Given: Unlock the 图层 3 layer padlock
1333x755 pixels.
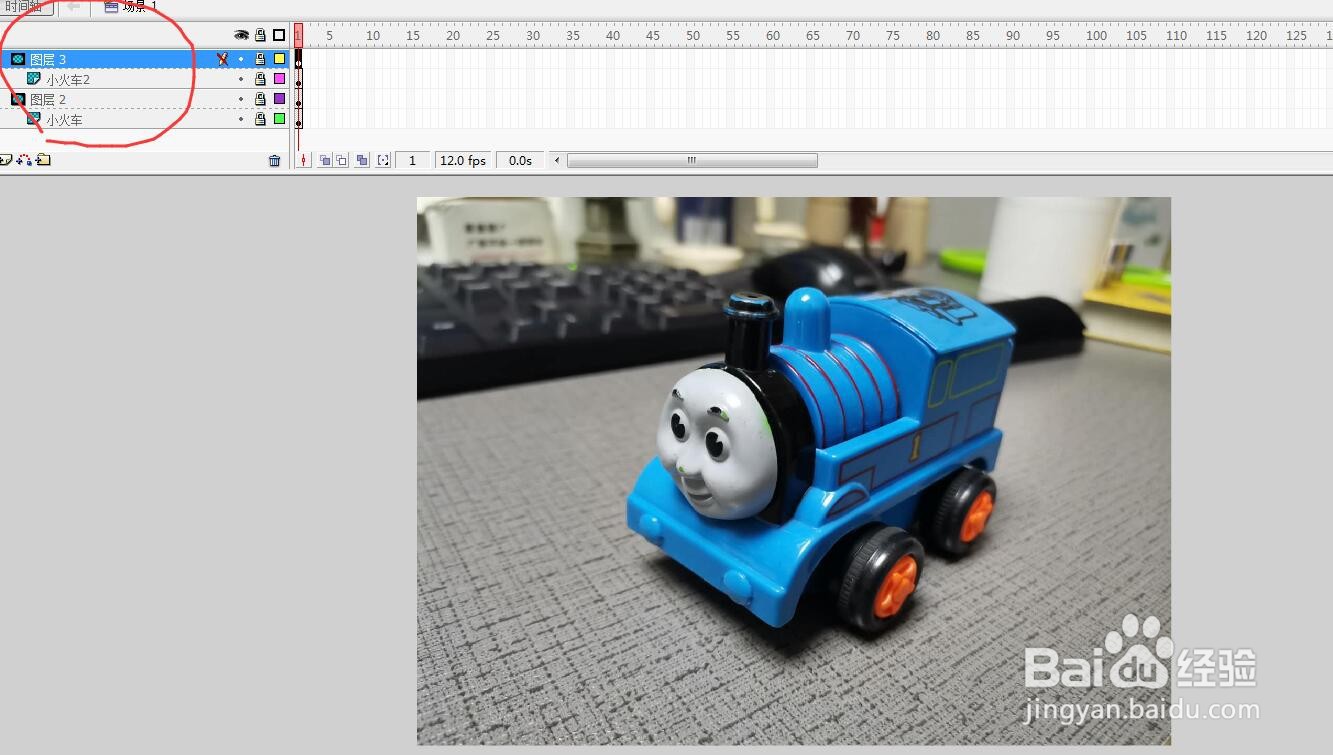Looking at the screenshot, I should tap(260, 59).
